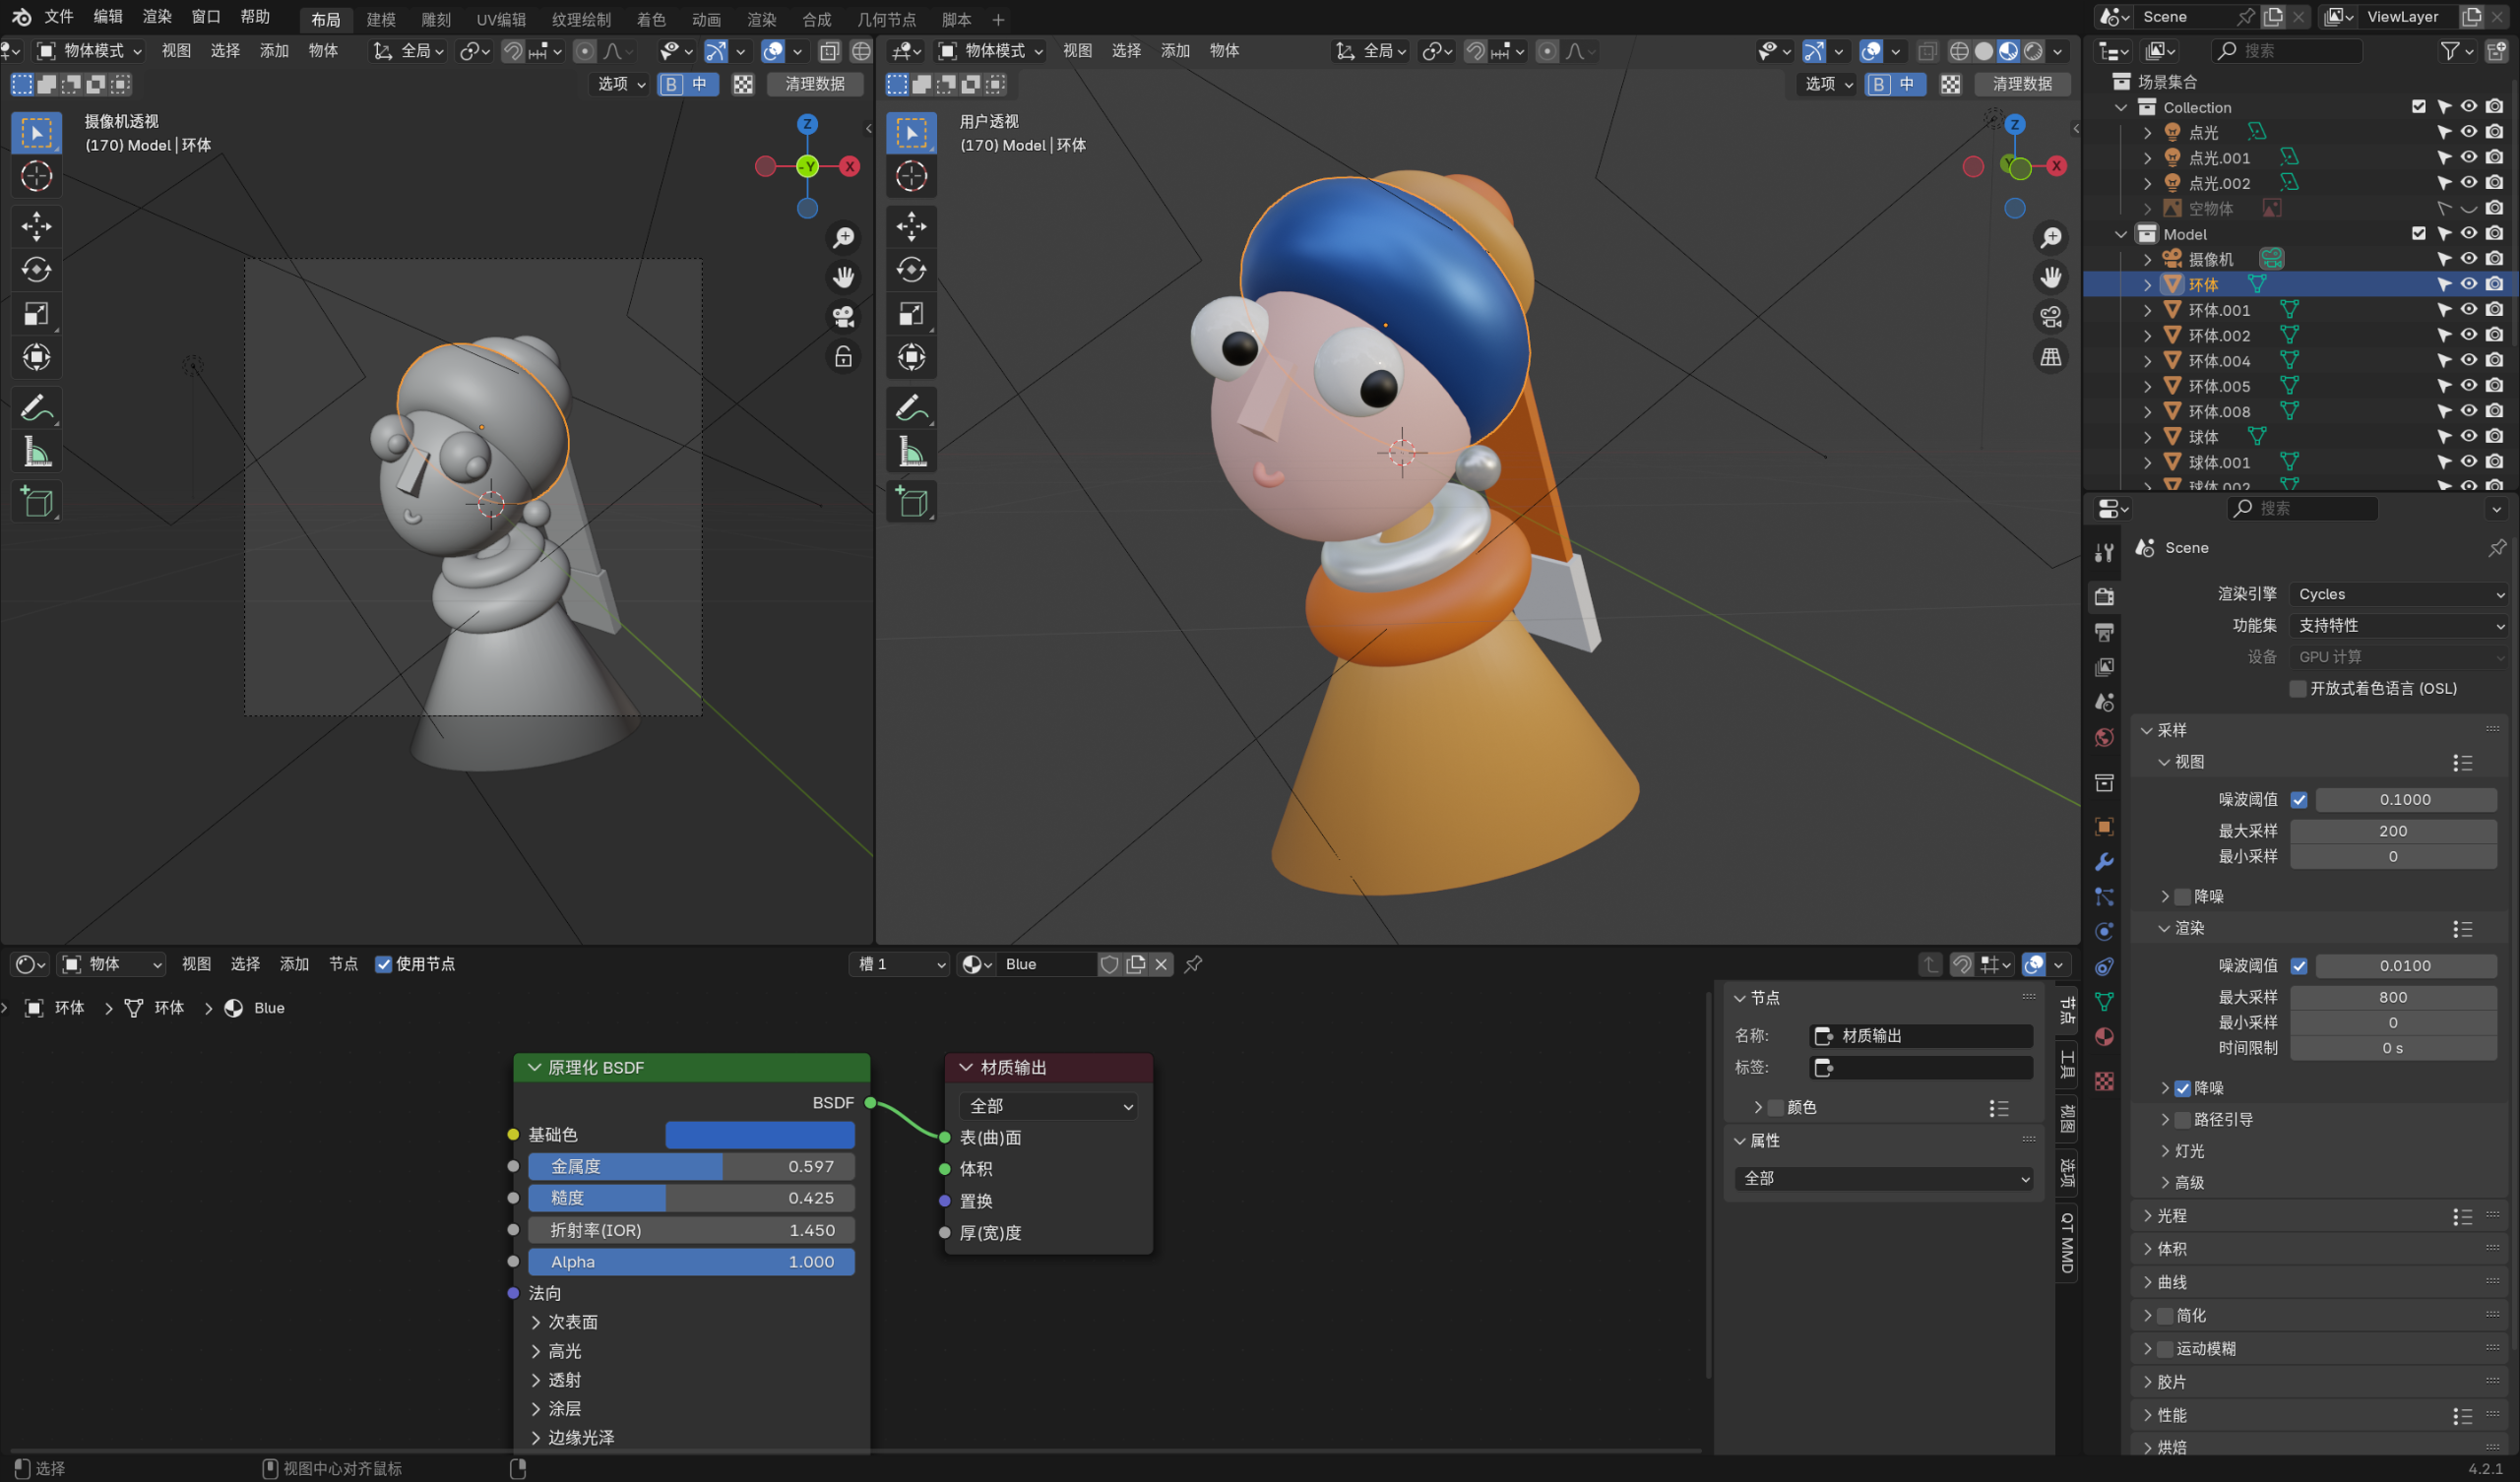Open the World properties tab
The width and height of the screenshot is (2520, 1482).
coord(2104,738)
